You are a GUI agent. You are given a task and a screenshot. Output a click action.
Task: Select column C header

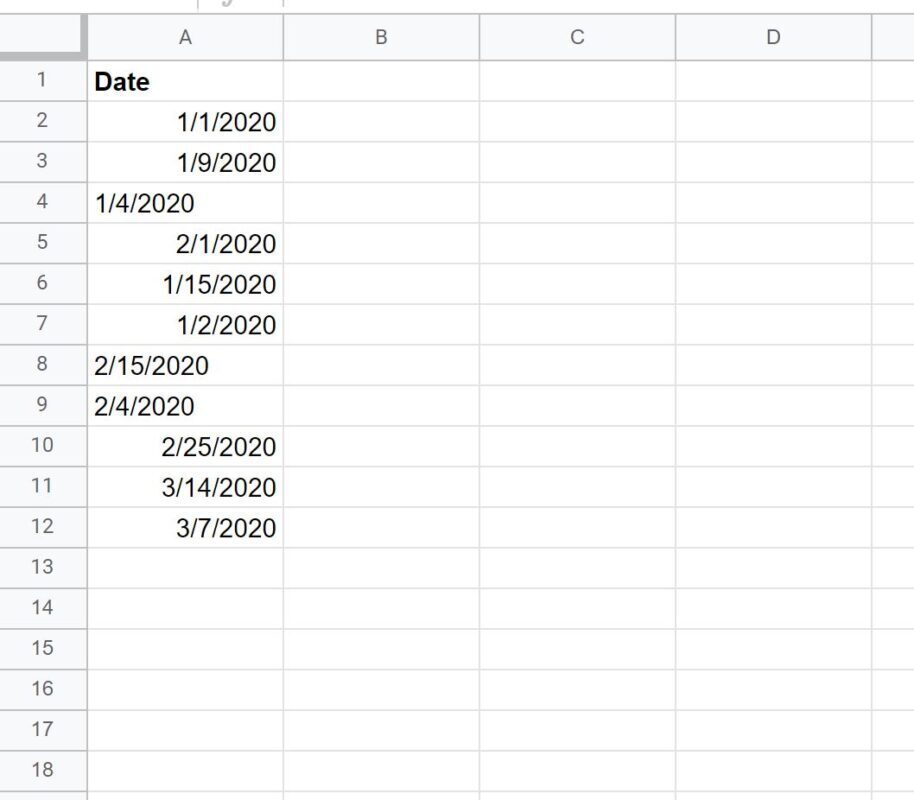pyautogui.click(x=577, y=37)
